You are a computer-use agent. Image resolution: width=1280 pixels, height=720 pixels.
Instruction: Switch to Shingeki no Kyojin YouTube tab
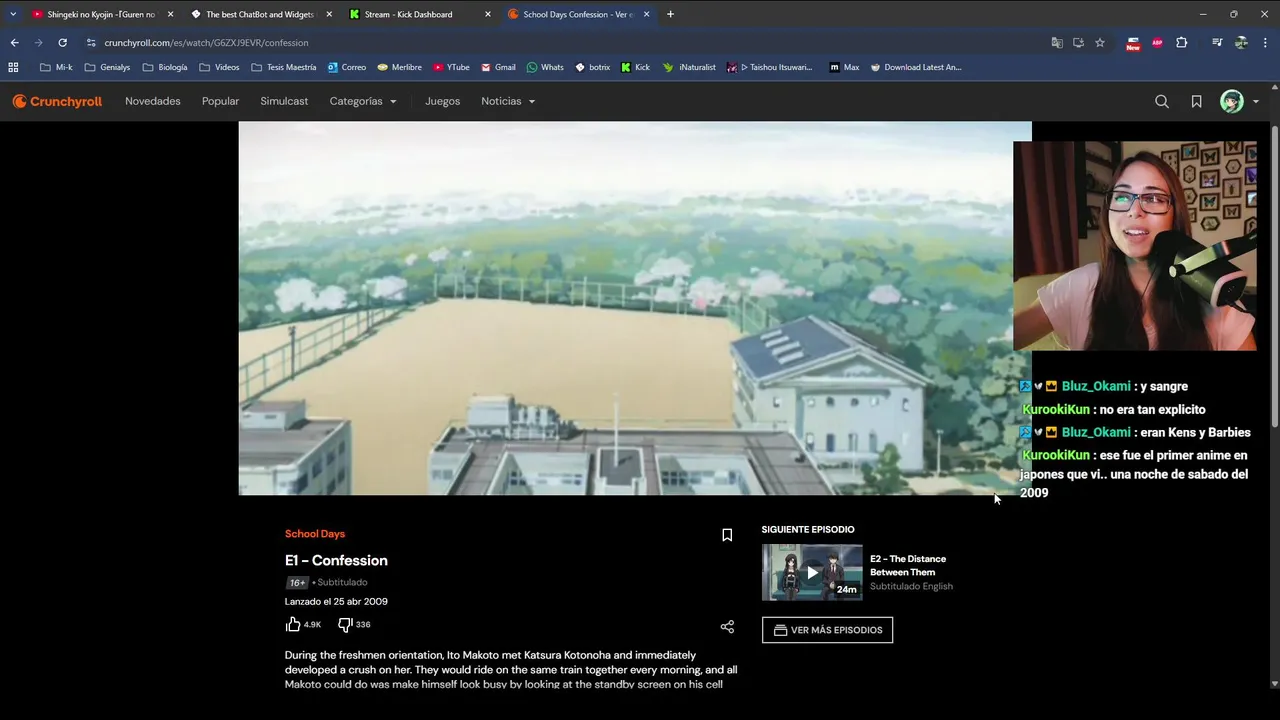tap(101, 14)
